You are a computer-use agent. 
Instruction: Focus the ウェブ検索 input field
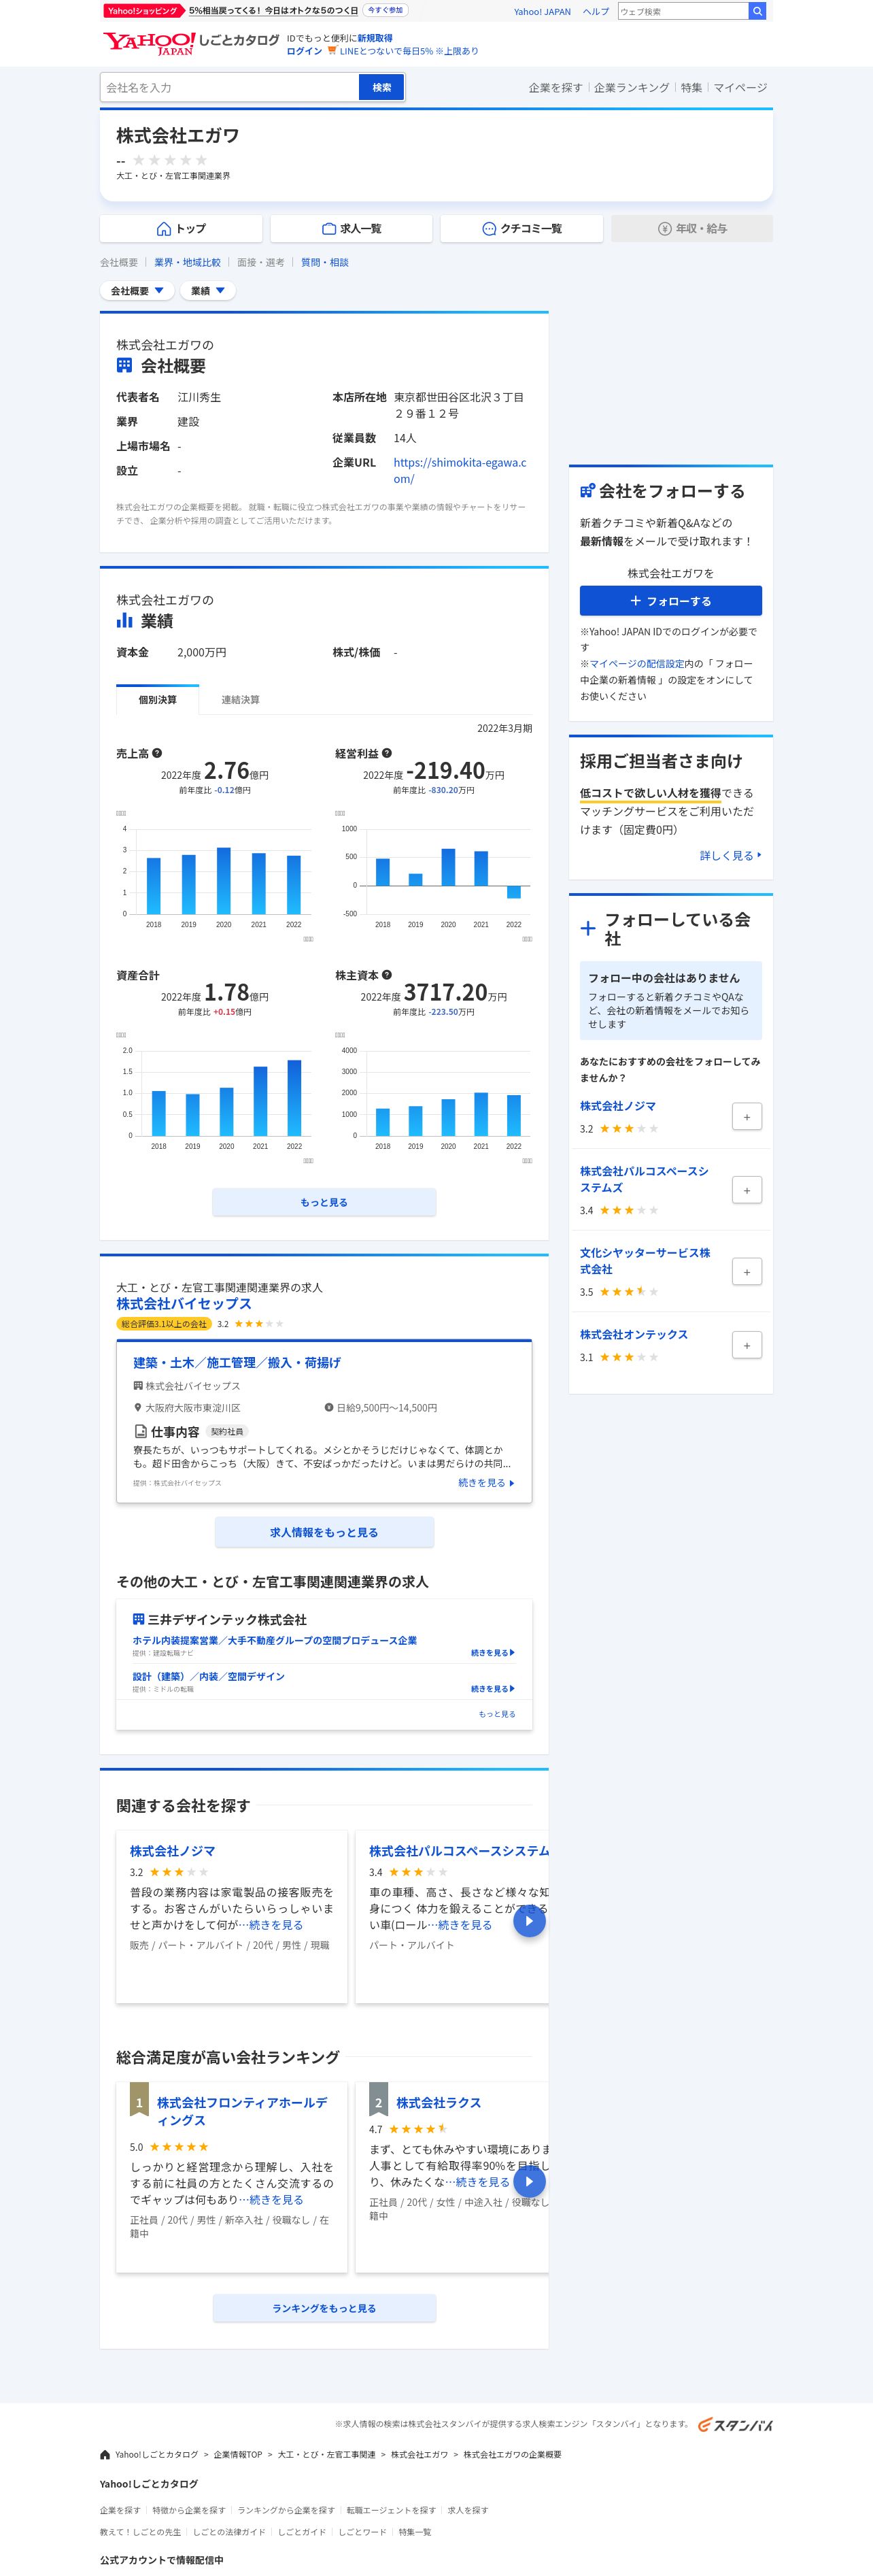click(x=683, y=11)
